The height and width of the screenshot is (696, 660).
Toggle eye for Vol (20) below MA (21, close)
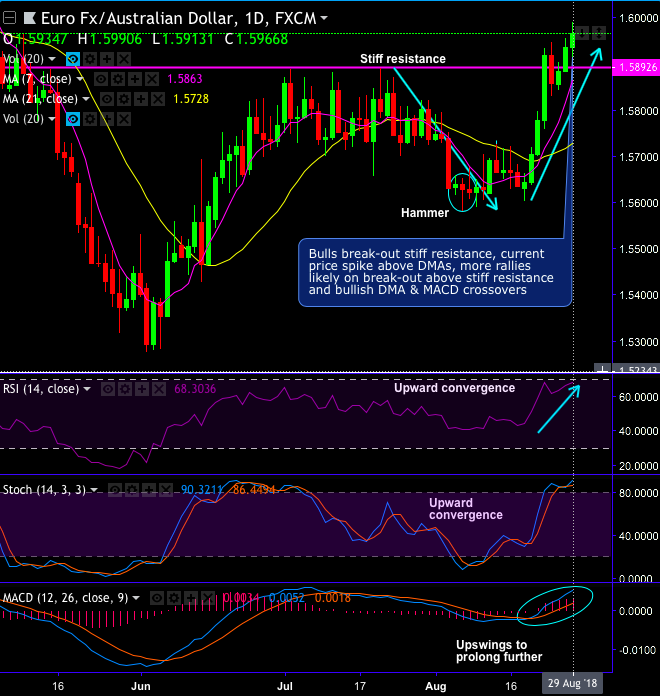click(x=73, y=119)
